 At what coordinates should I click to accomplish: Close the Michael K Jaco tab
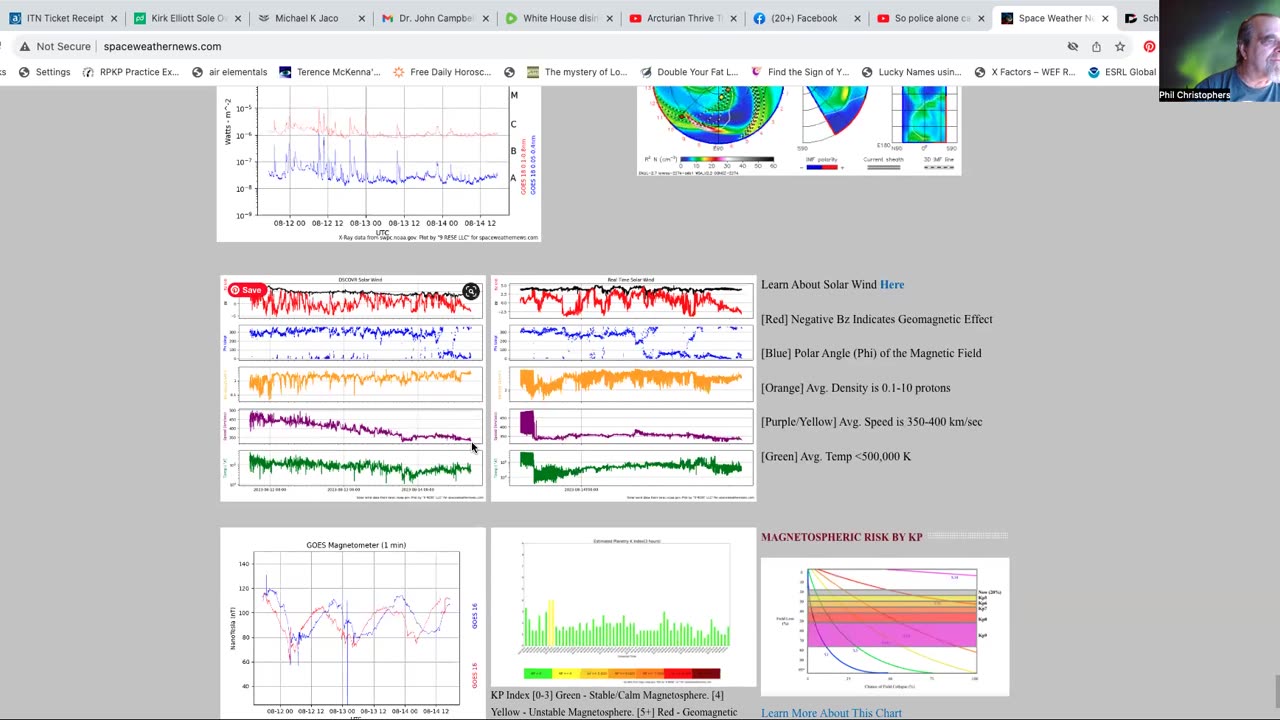pyautogui.click(x=361, y=18)
